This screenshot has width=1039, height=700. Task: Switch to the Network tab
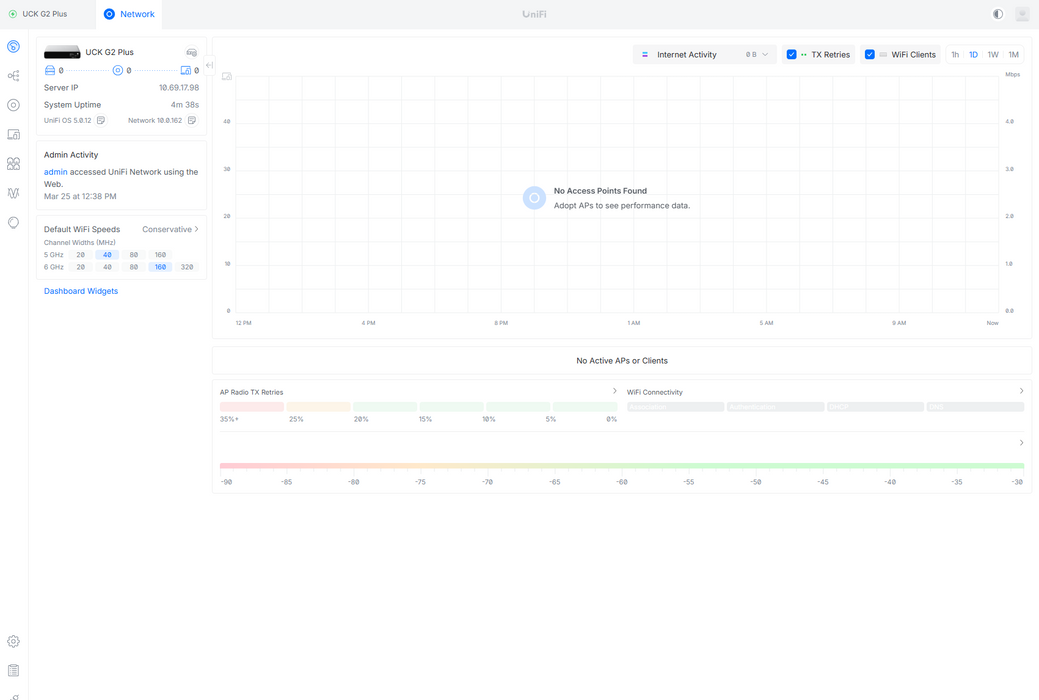[x=129, y=14]
